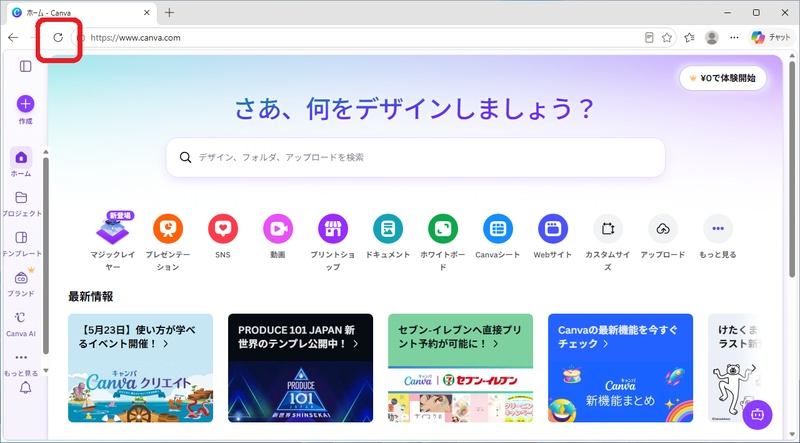
Task: Expand もっと見る in the sidebar
Action: 21,364
